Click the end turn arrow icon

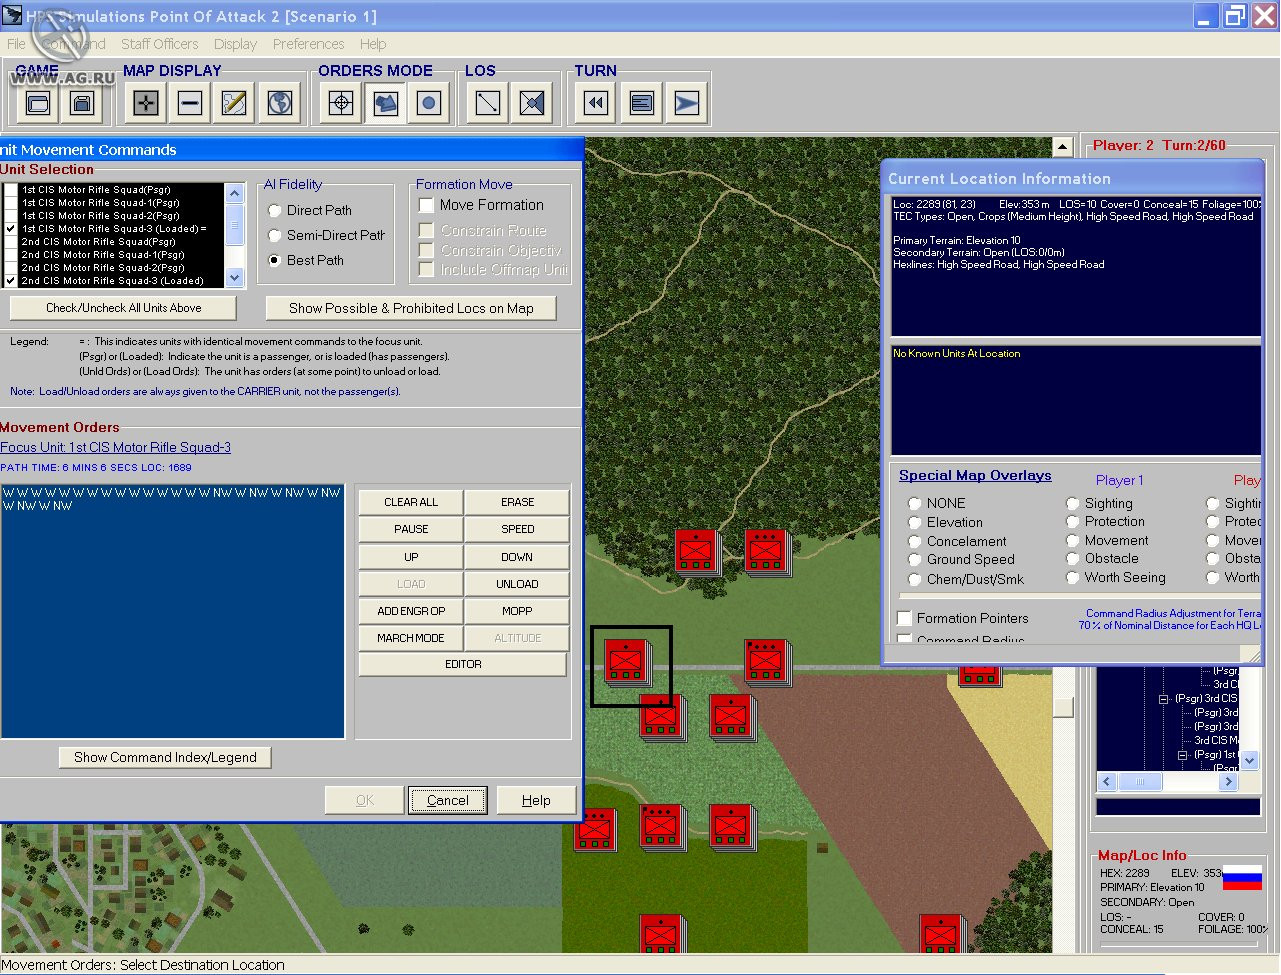coord(687,103)
